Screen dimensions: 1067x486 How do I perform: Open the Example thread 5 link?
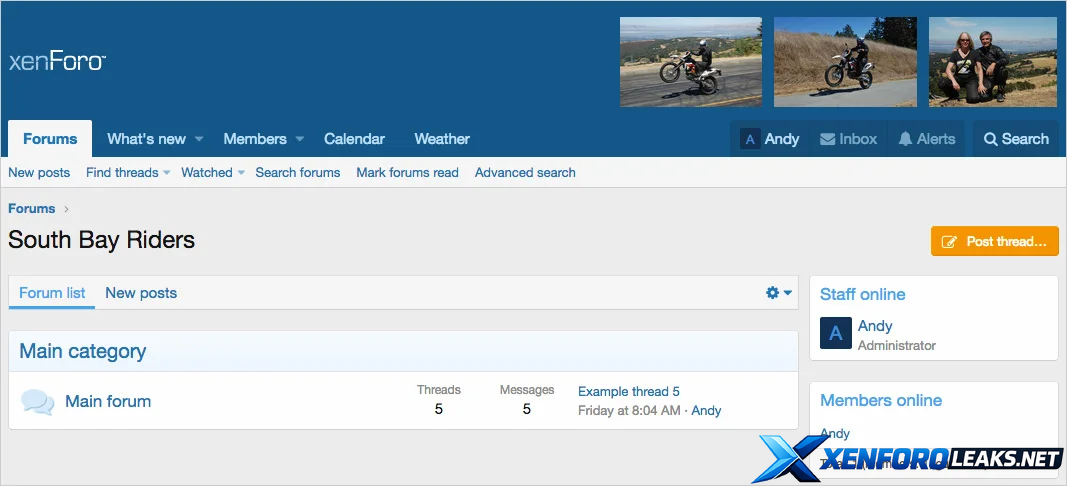pos(628,391)
